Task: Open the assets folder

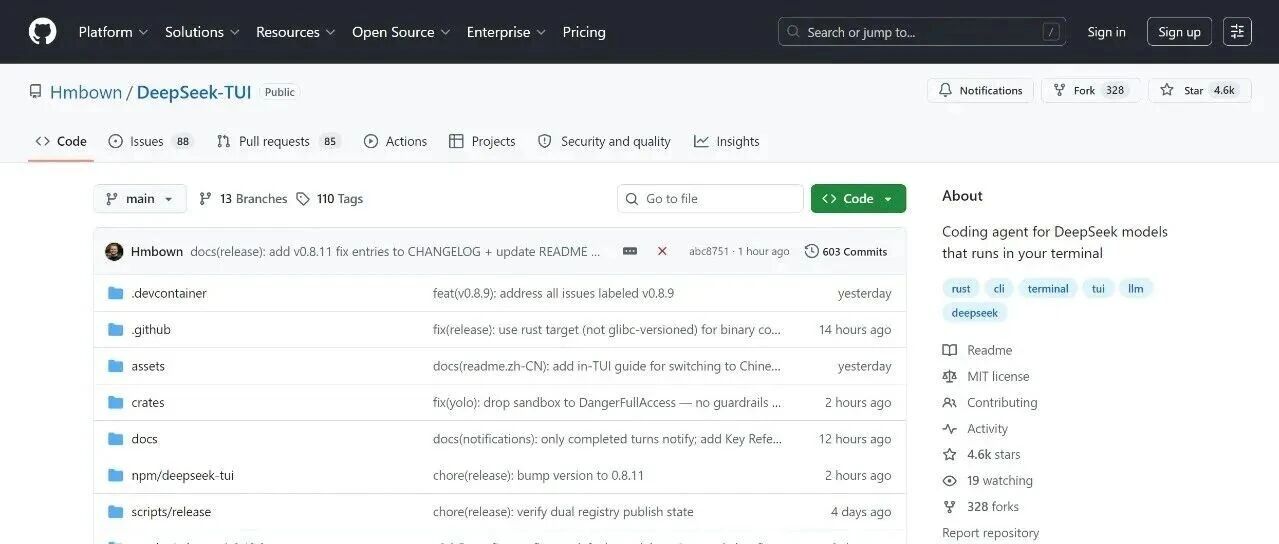Action: pyautogui.click(x=148, y=366)
